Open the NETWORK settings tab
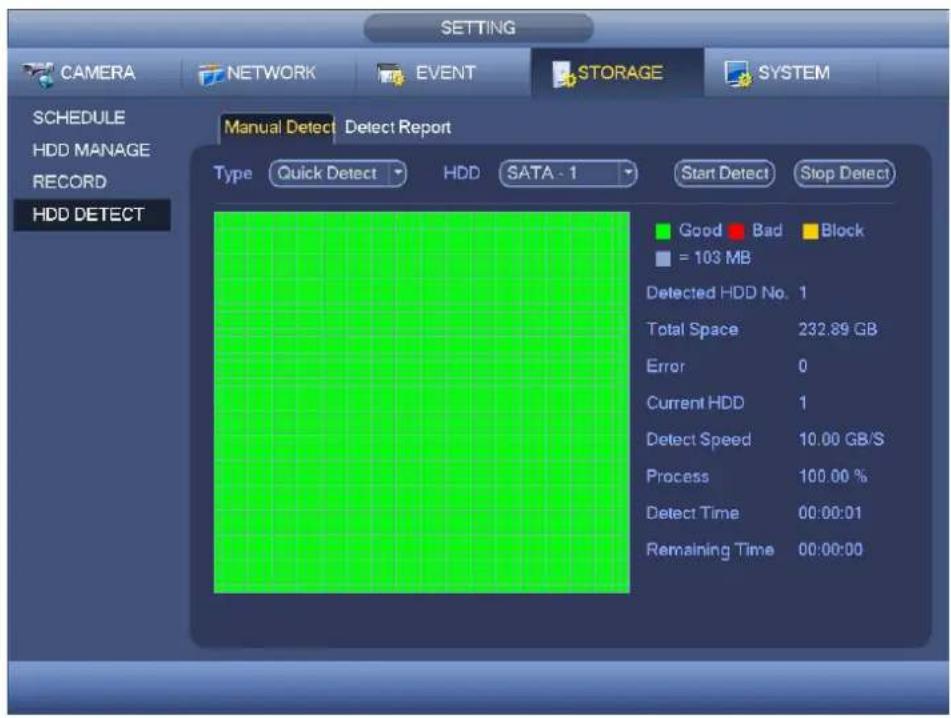The image size is (951, 718). pos(269,73)
